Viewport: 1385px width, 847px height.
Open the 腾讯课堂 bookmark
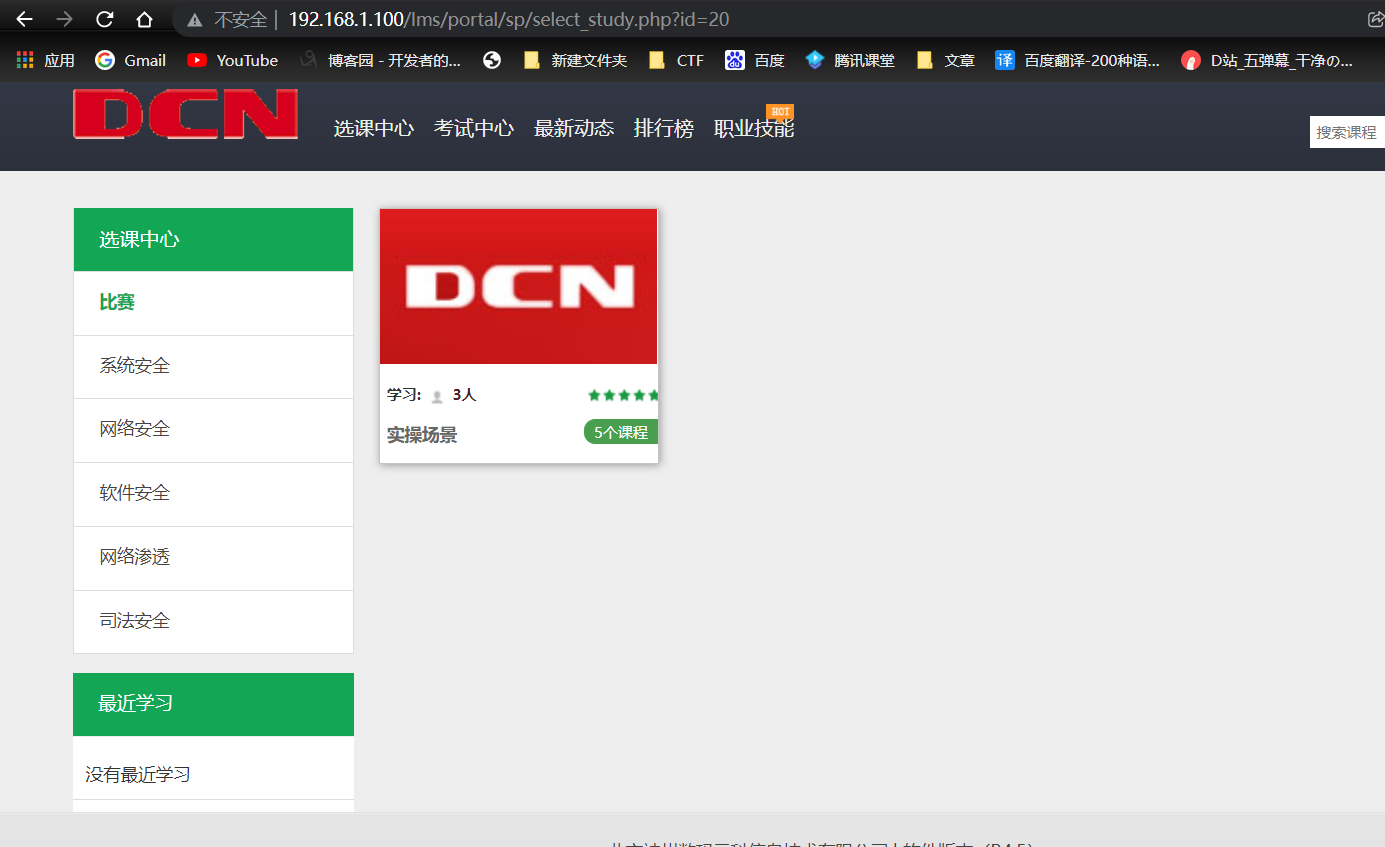point(850,60)
